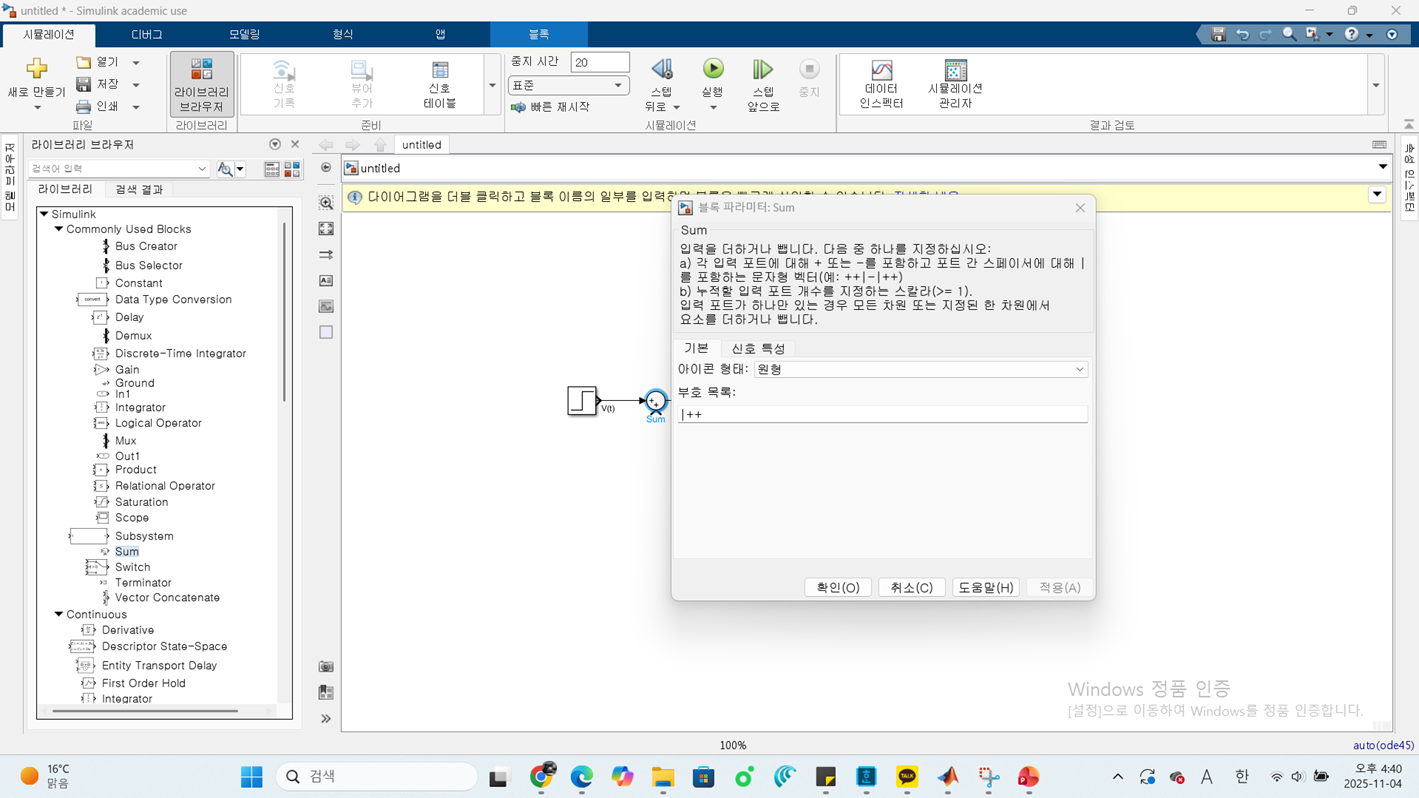This screenshot has height=798, width=1419.
Task: Click the Windows Start button
Action: (252, 777)
